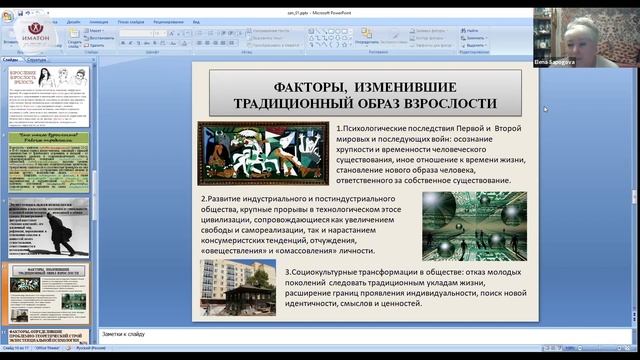Toggle italic formatting

pyautogui.click(x=131, y=43)
